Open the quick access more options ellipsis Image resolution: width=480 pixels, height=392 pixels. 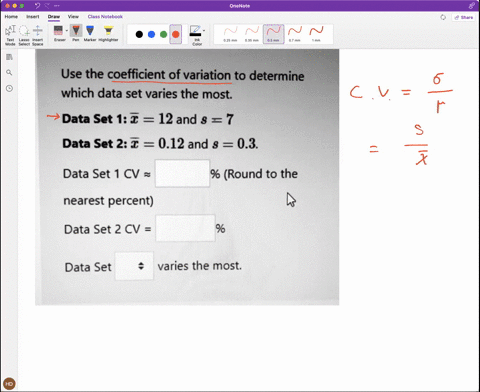57,6
